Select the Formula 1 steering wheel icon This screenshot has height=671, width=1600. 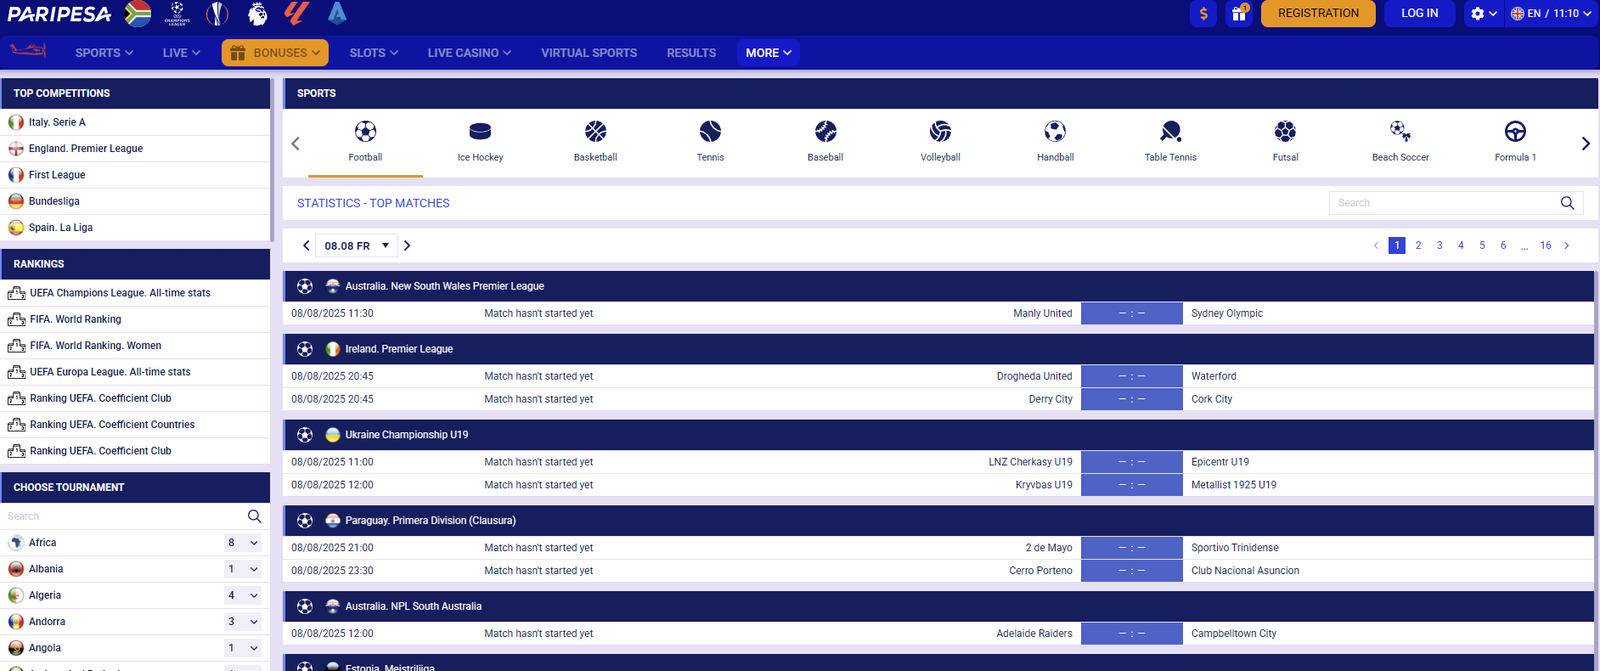click(1515, 132)
